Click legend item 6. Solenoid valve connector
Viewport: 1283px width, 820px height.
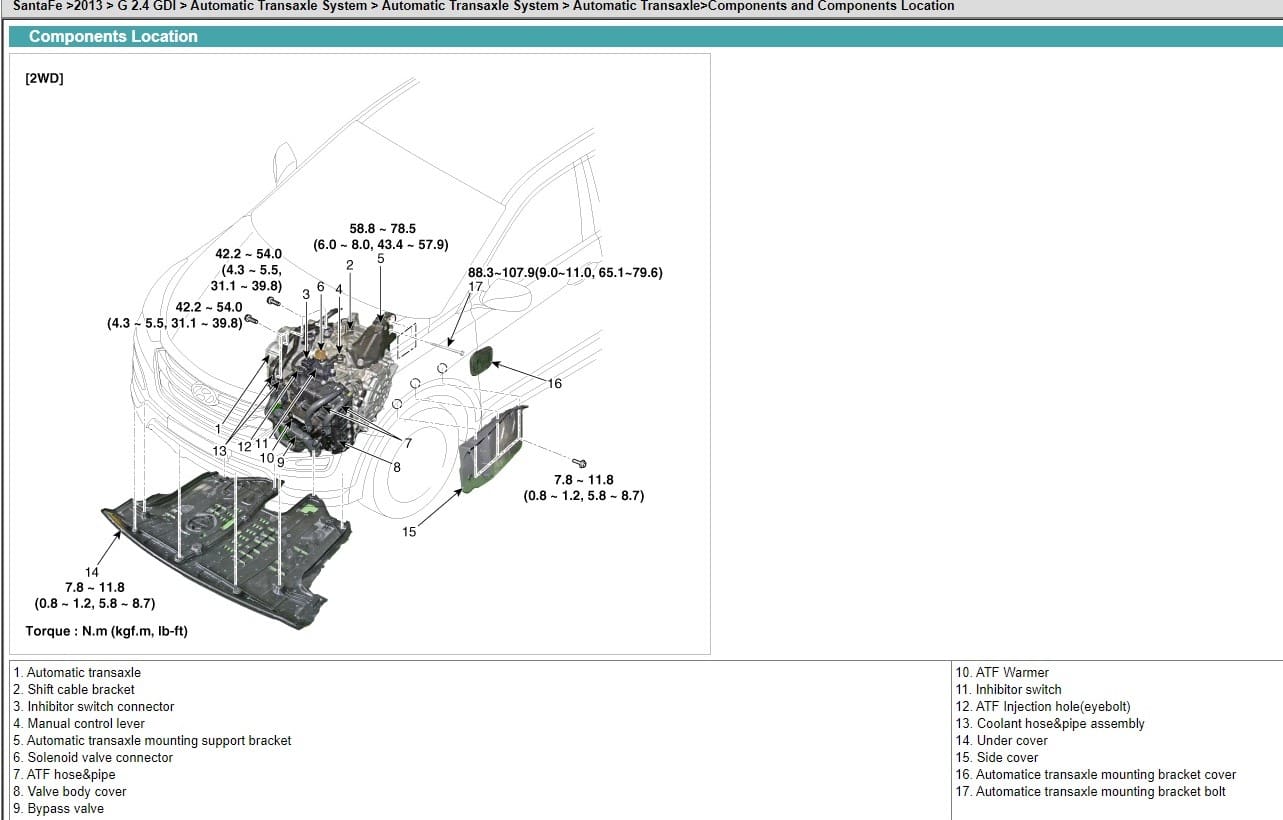pyautogui.click(x=93, y=758)
